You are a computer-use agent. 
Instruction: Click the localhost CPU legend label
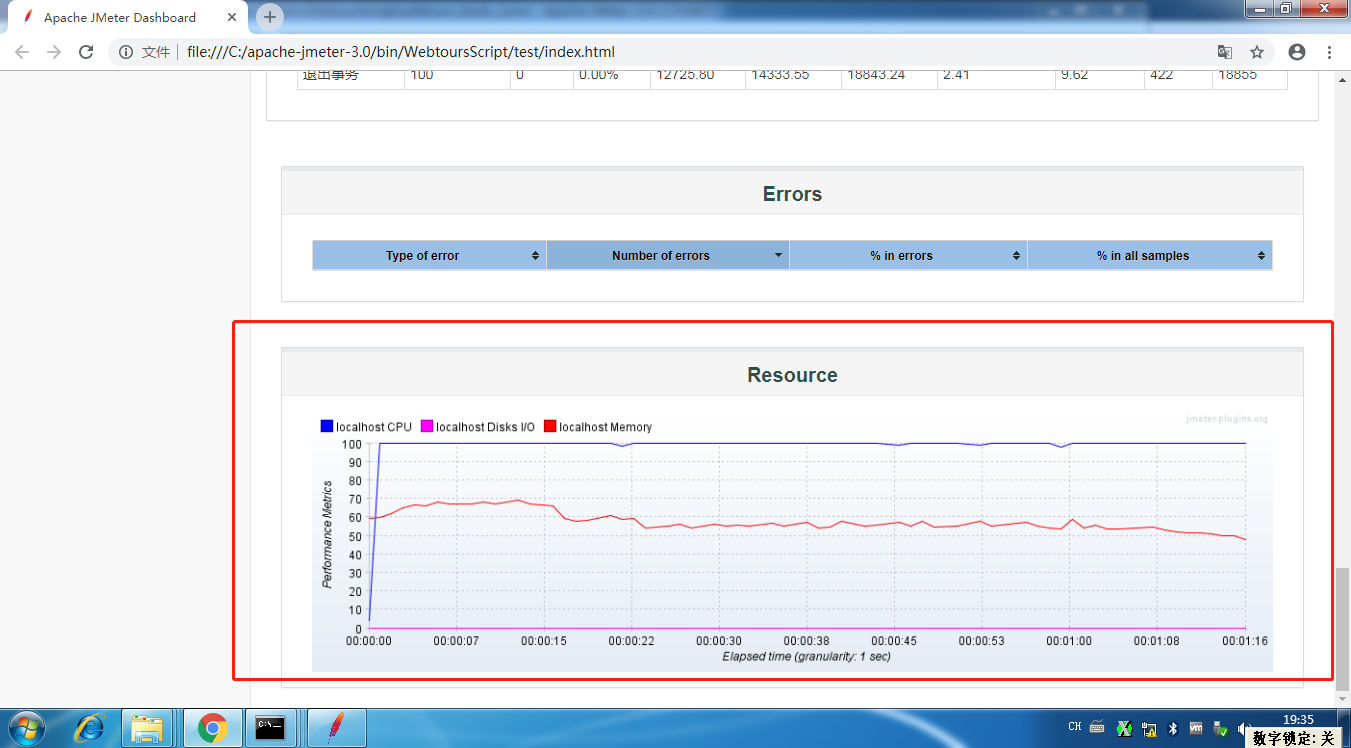(373, 427)
